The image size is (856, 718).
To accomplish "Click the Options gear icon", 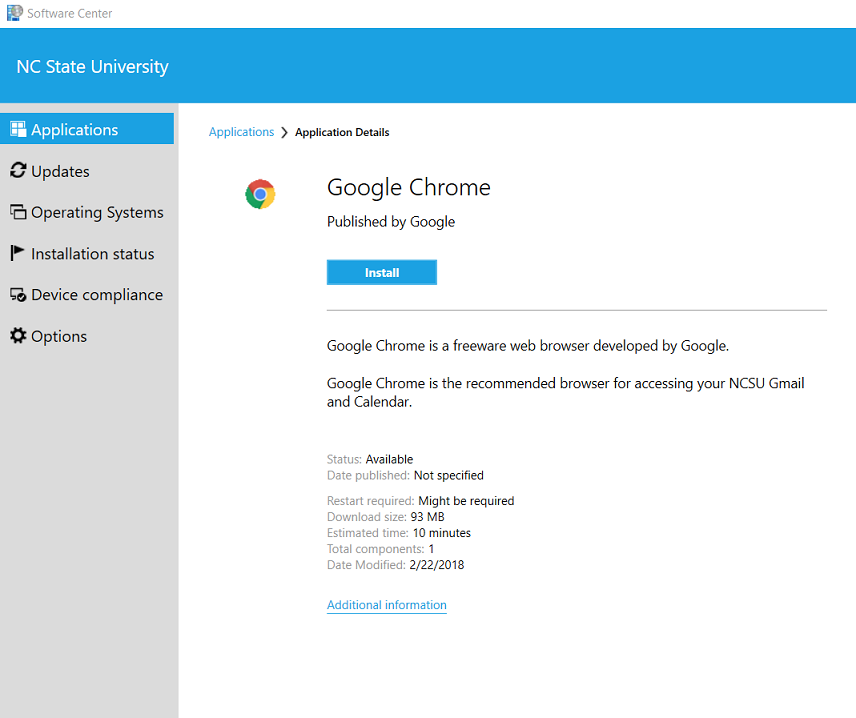I will point(18,335).
